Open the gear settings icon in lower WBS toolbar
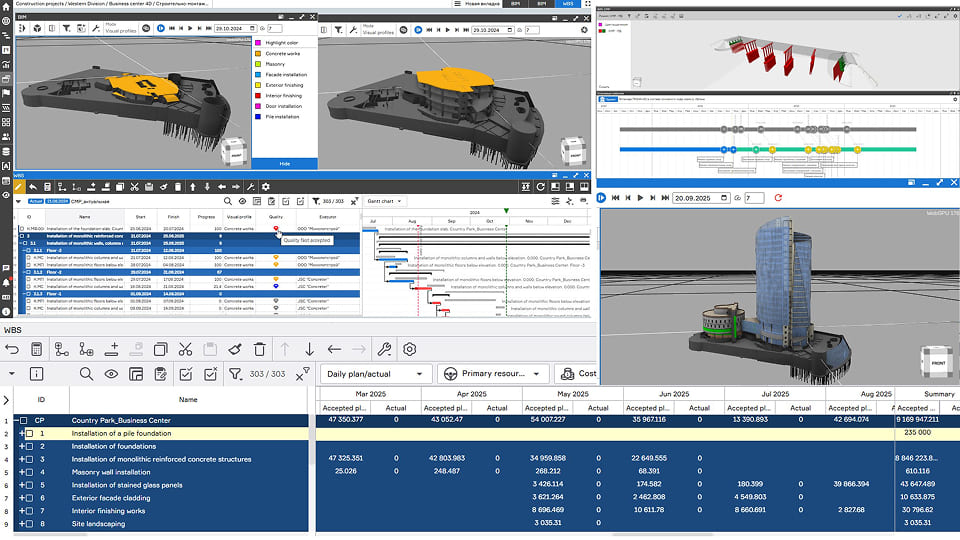This screenshot has width=960, height=540. pyautogui.click(x=409, y=349)
